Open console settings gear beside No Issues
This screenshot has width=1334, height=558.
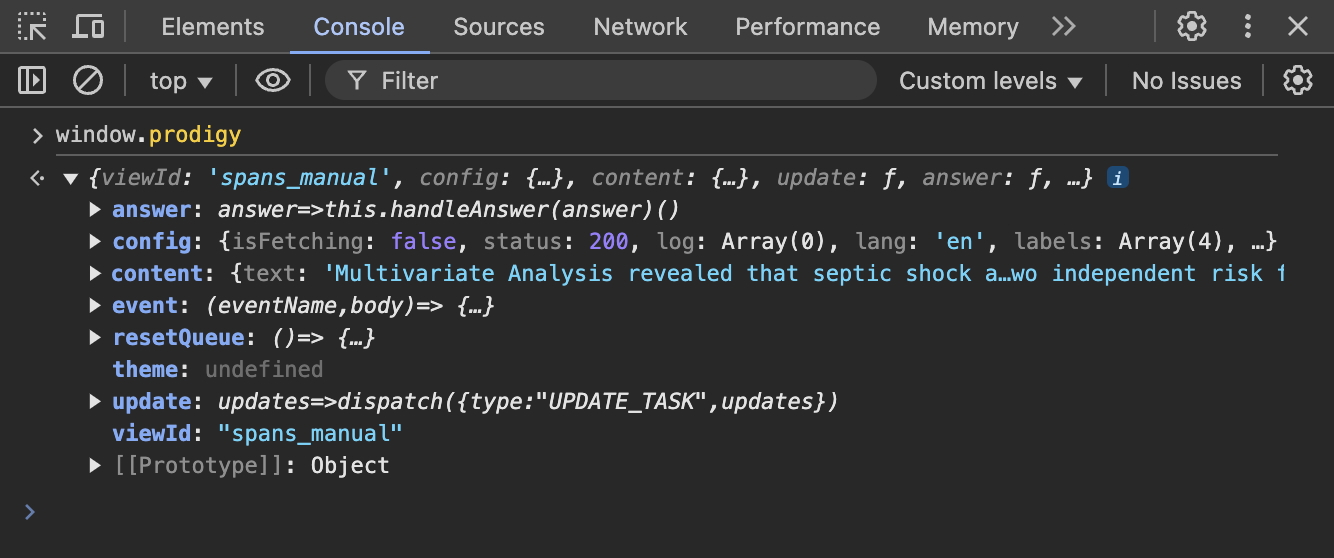coord(1297,80)
